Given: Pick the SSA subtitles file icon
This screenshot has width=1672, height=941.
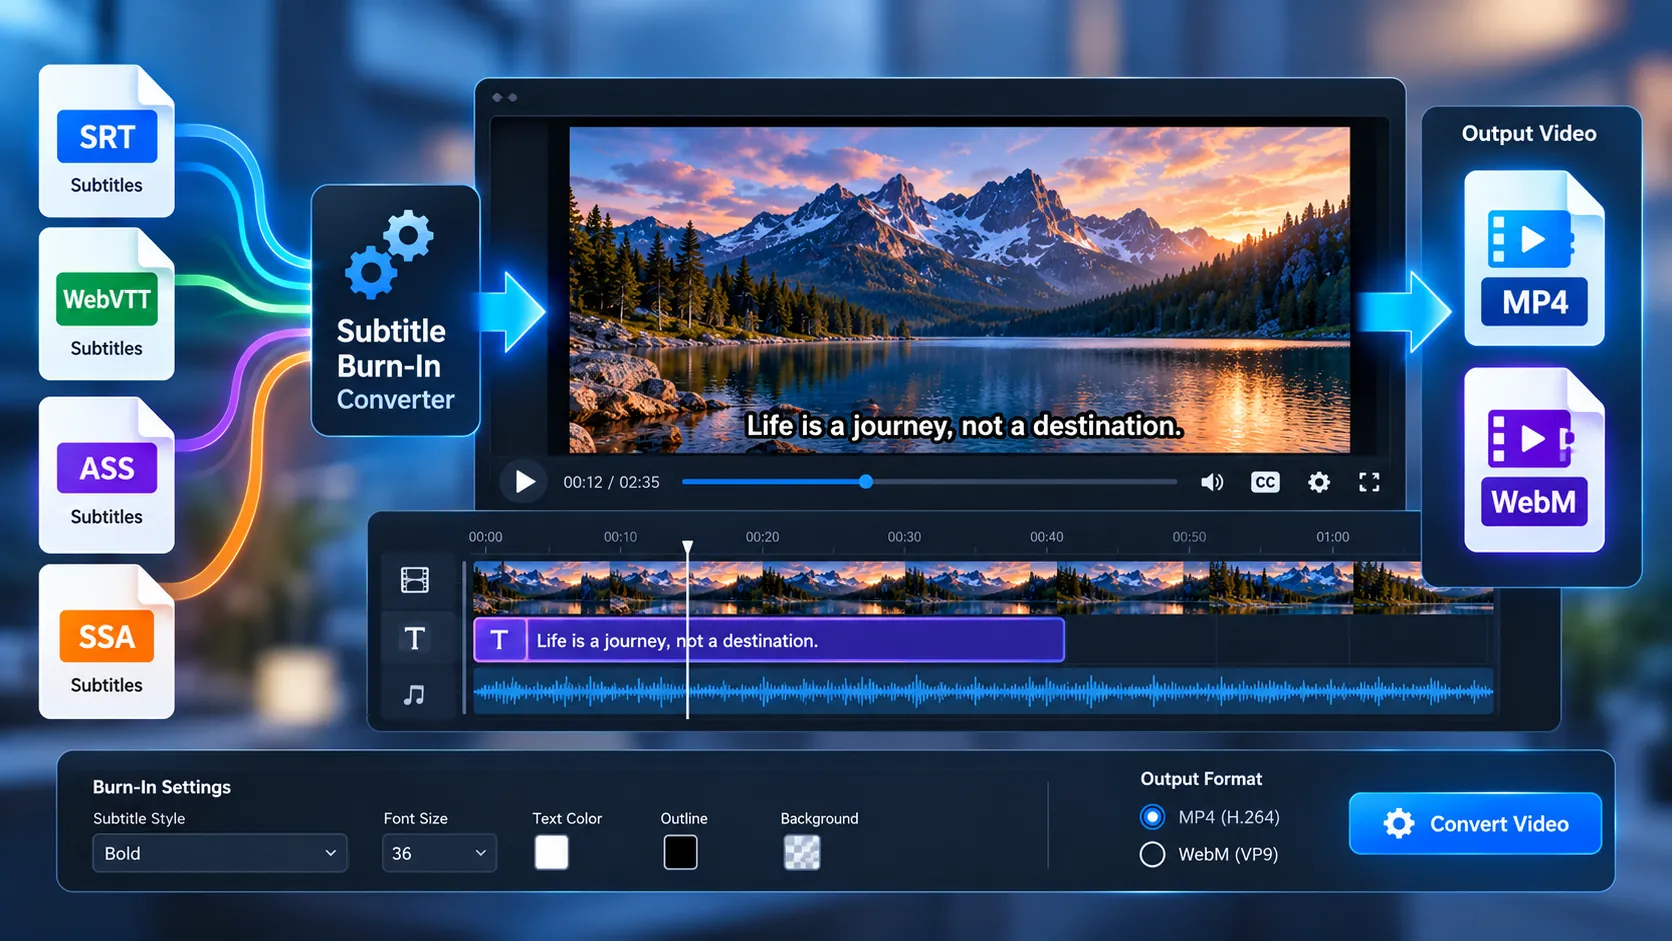Looking at the screenshot, I should 107,642.
